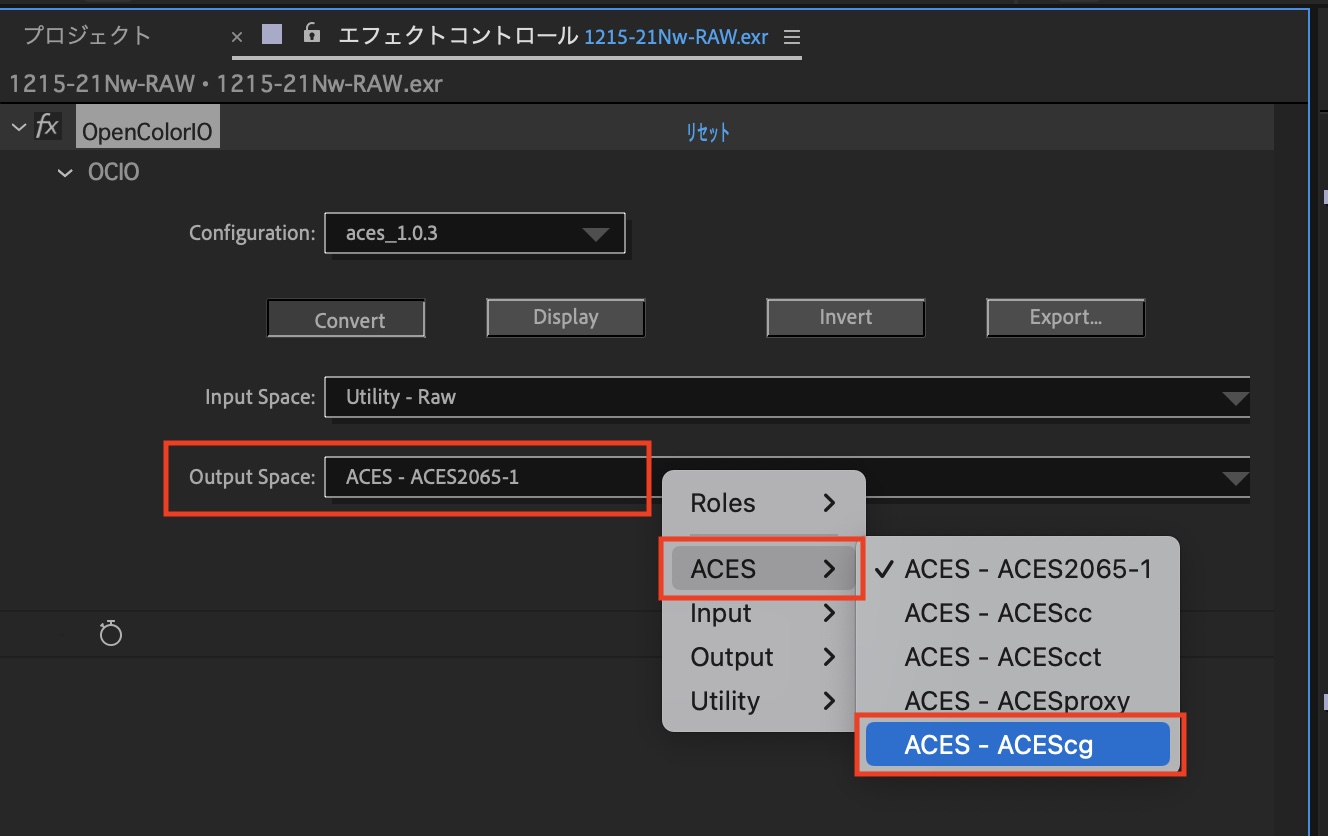Screen dimensions: 1328x836
Task: Choose ACES - ACEScct color space
Action: coord(1002,657)
